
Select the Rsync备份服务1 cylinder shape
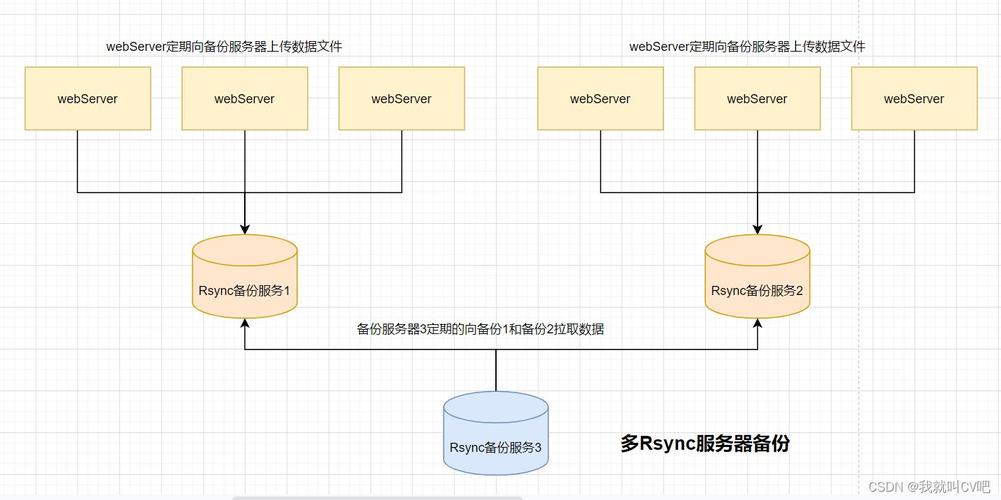coord(245,277)
